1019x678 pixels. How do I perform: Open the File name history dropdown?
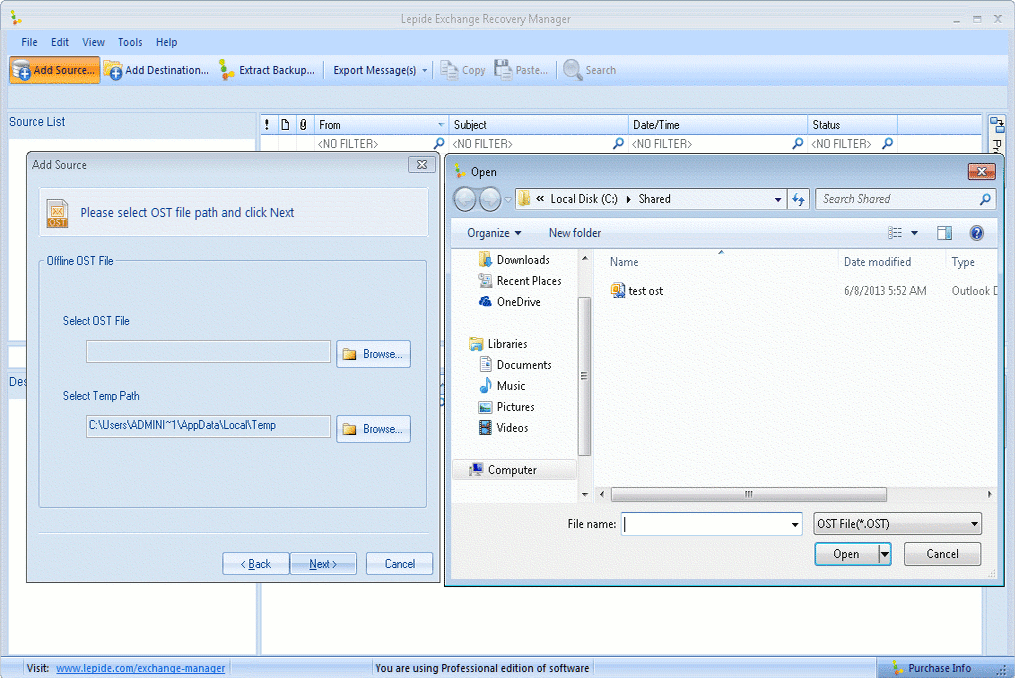click(795, 524)
